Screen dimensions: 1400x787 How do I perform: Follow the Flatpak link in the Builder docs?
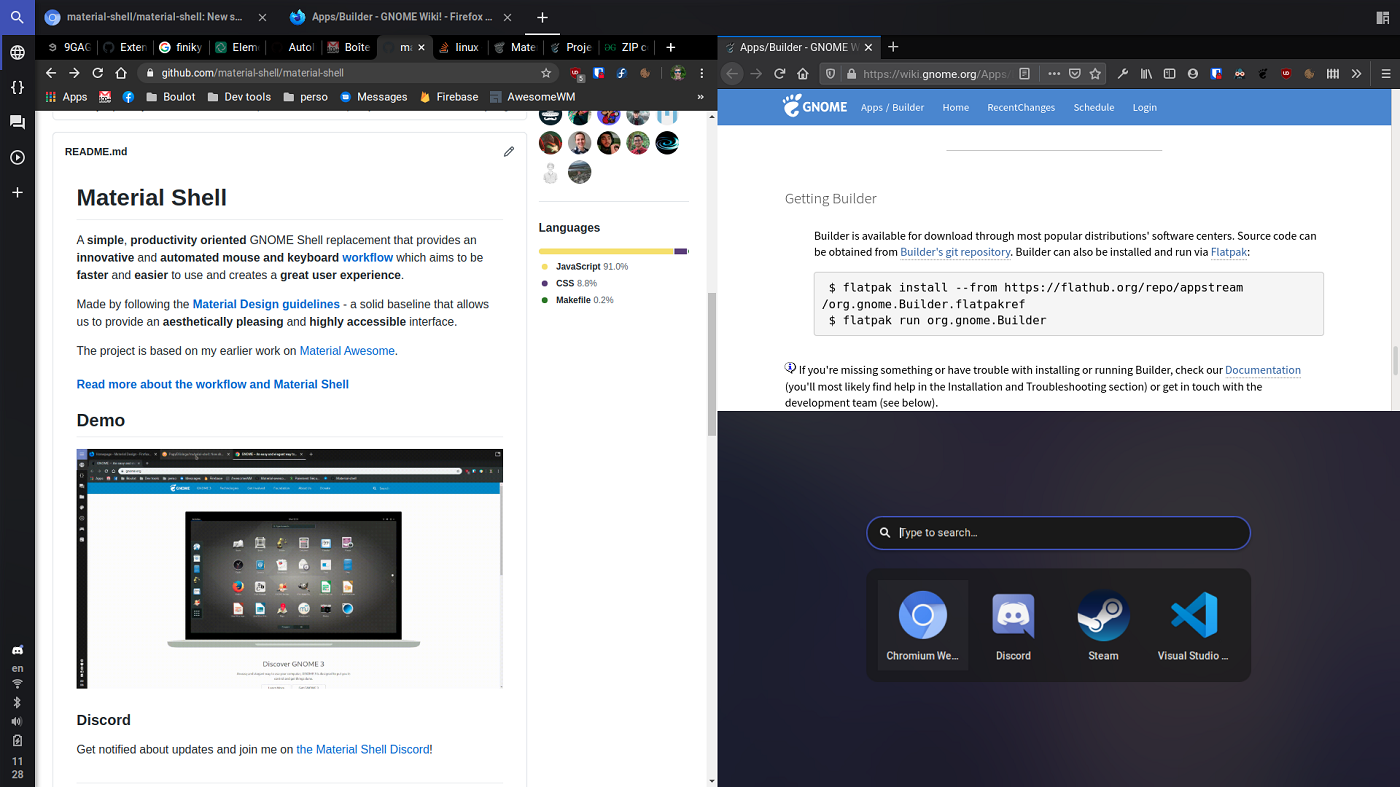(x=1229, y=251)
